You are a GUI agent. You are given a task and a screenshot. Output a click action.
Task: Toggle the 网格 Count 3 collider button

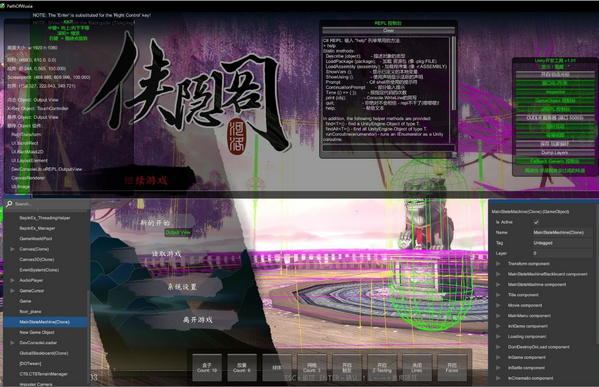(312, 368)
